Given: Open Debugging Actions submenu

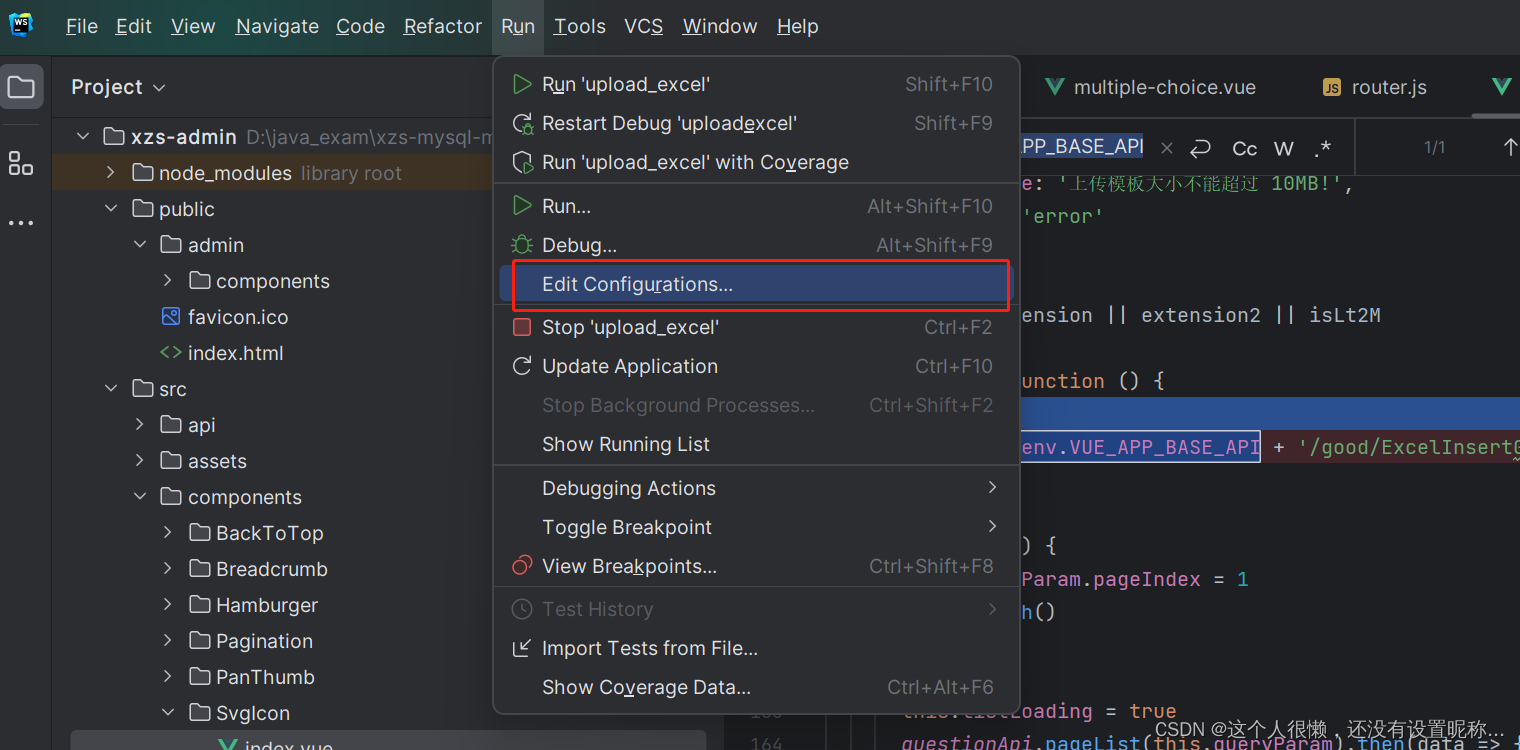Looking at the screenshot, I should pyautogui.click(x=756, y=488).
